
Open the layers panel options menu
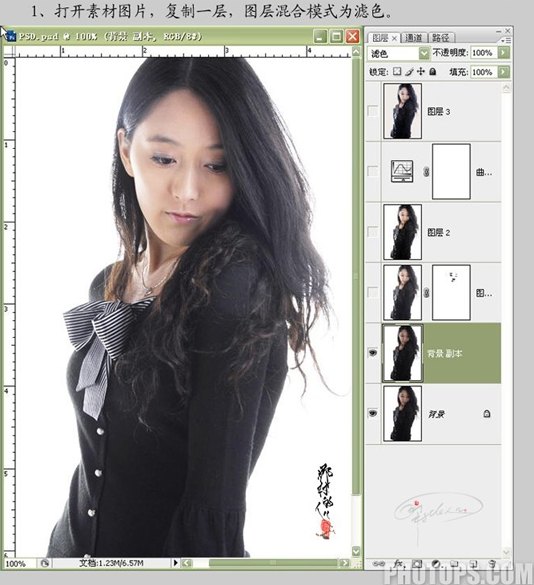coord(506,40)
